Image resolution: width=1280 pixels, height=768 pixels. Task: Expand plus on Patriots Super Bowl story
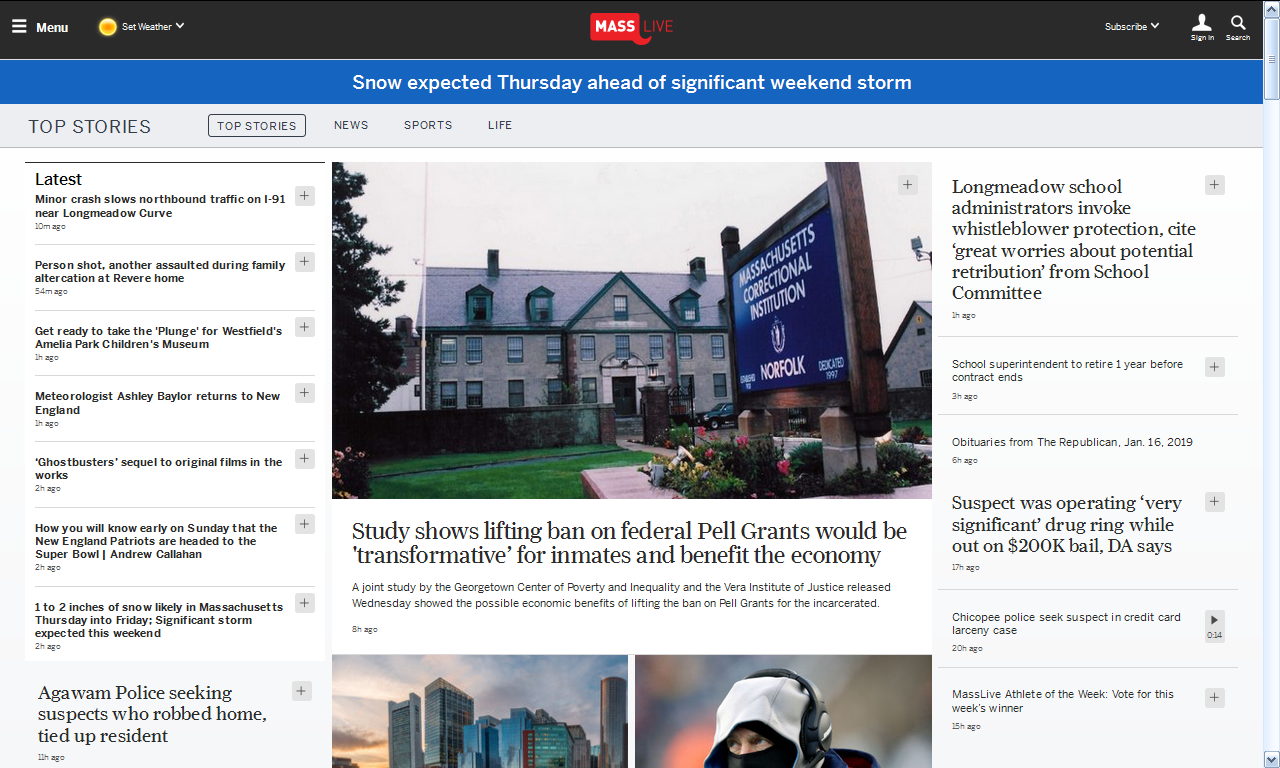(x=305, y=524)
